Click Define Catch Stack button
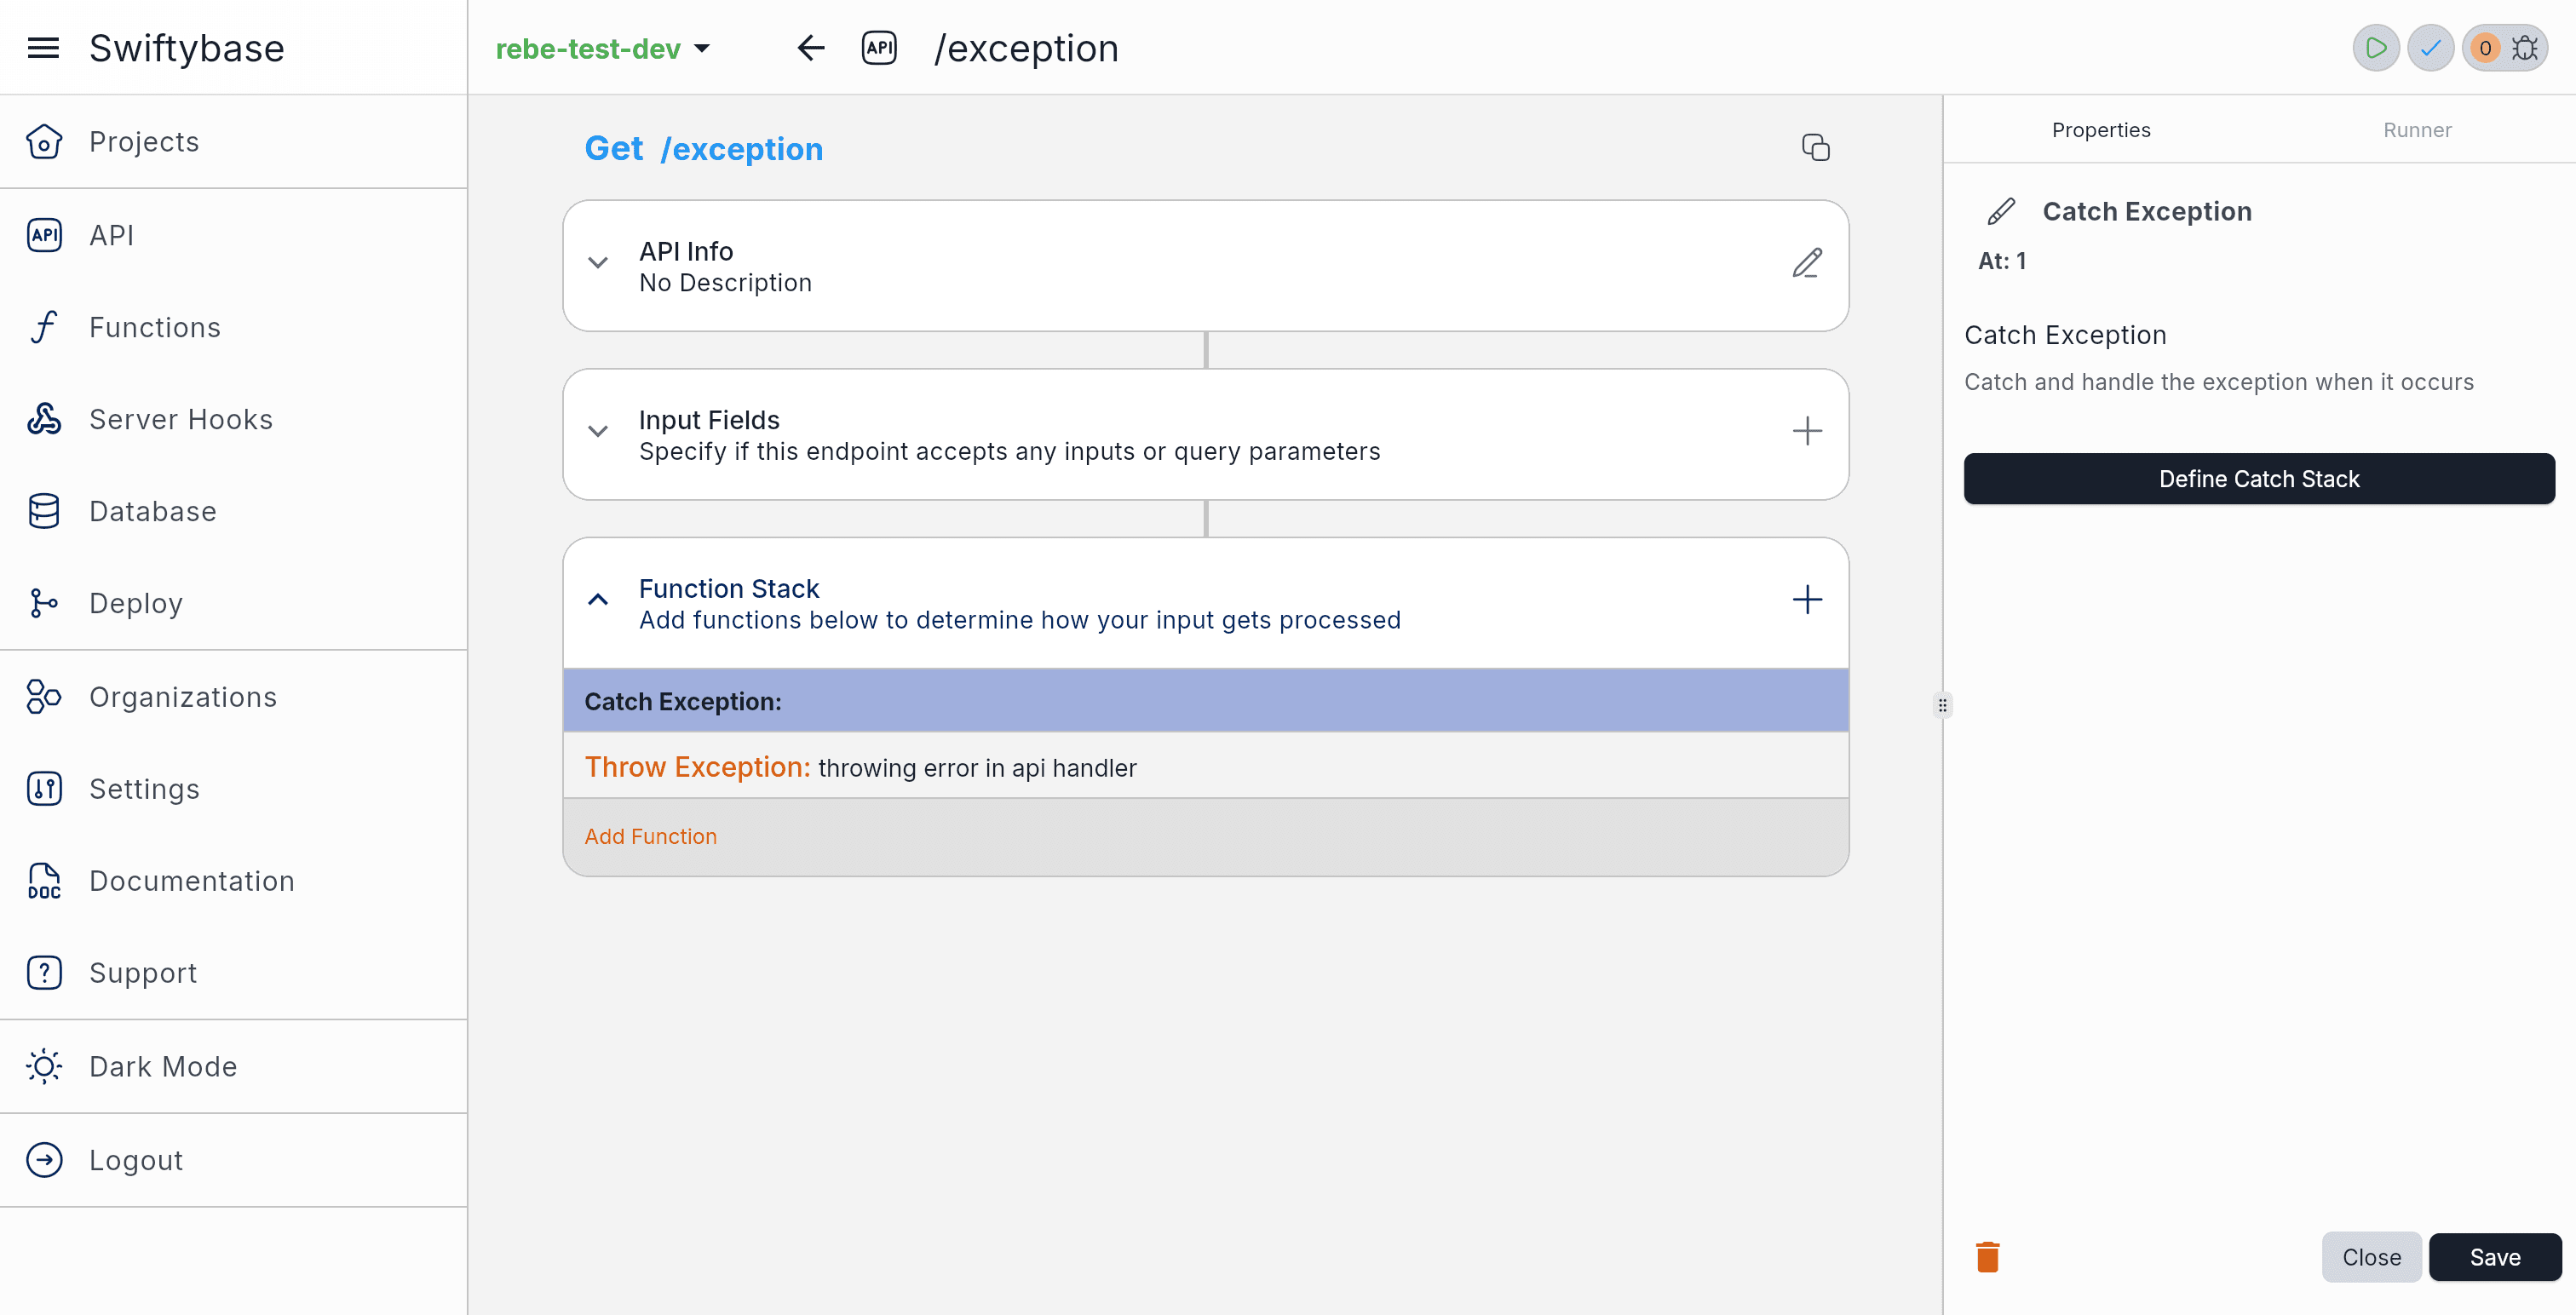Viewport: 2576px width, 1315px height. pos(2259,479)
